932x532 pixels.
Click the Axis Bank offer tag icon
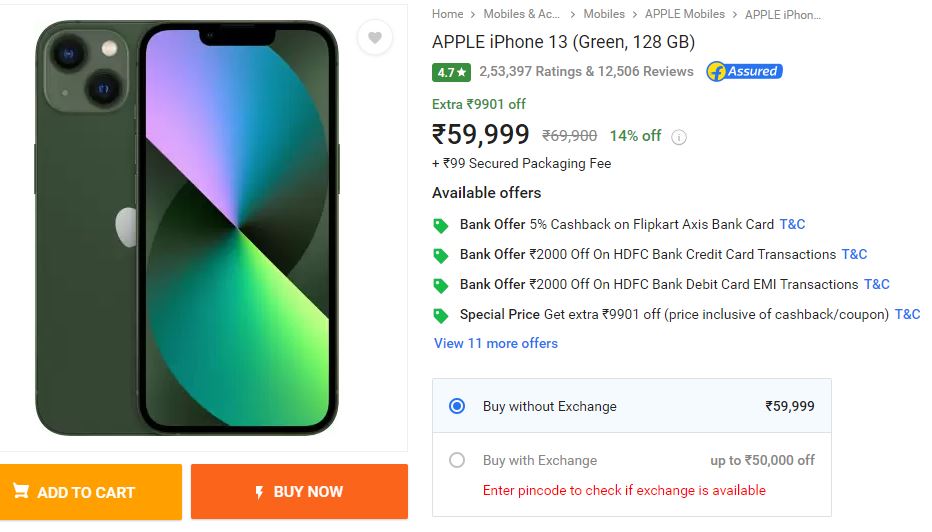point(440,226)
